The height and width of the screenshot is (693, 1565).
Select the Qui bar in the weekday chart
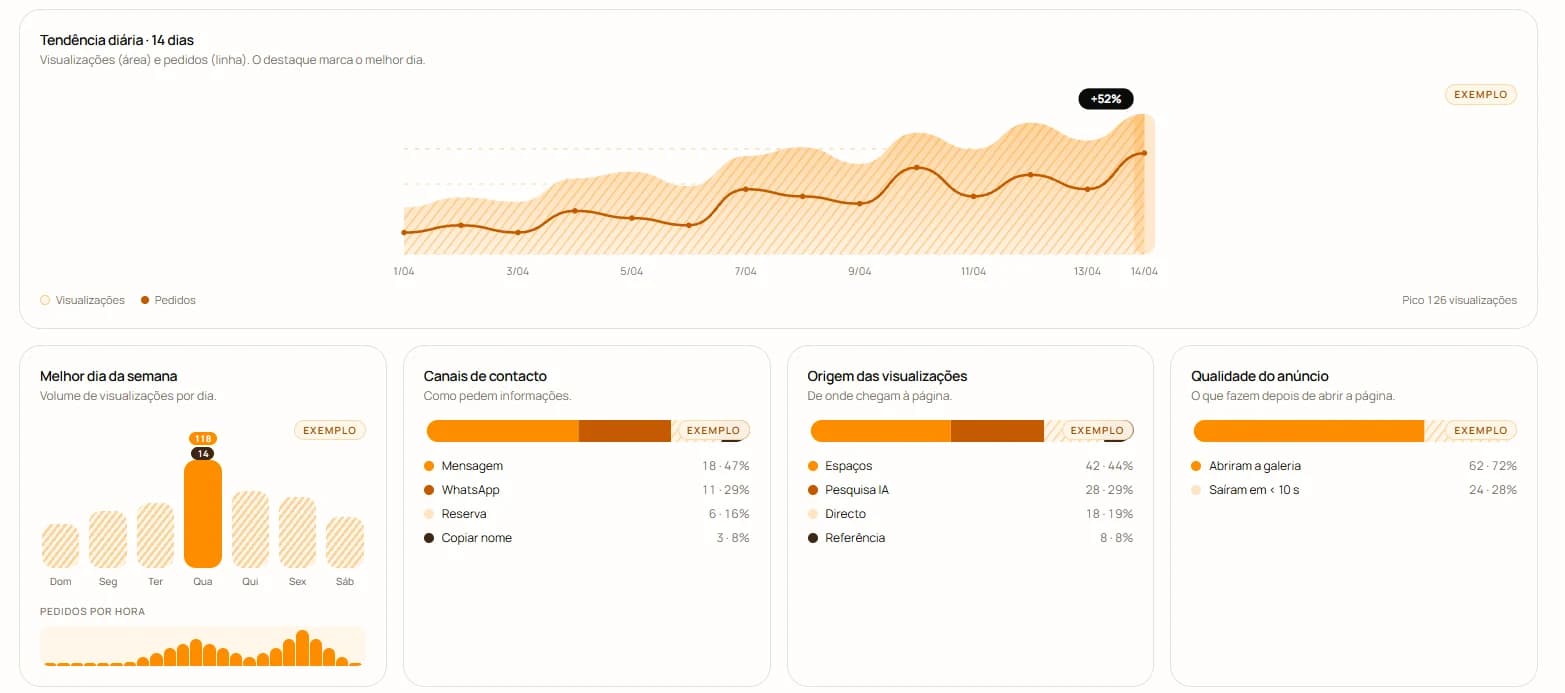click(x=250, y=529)
